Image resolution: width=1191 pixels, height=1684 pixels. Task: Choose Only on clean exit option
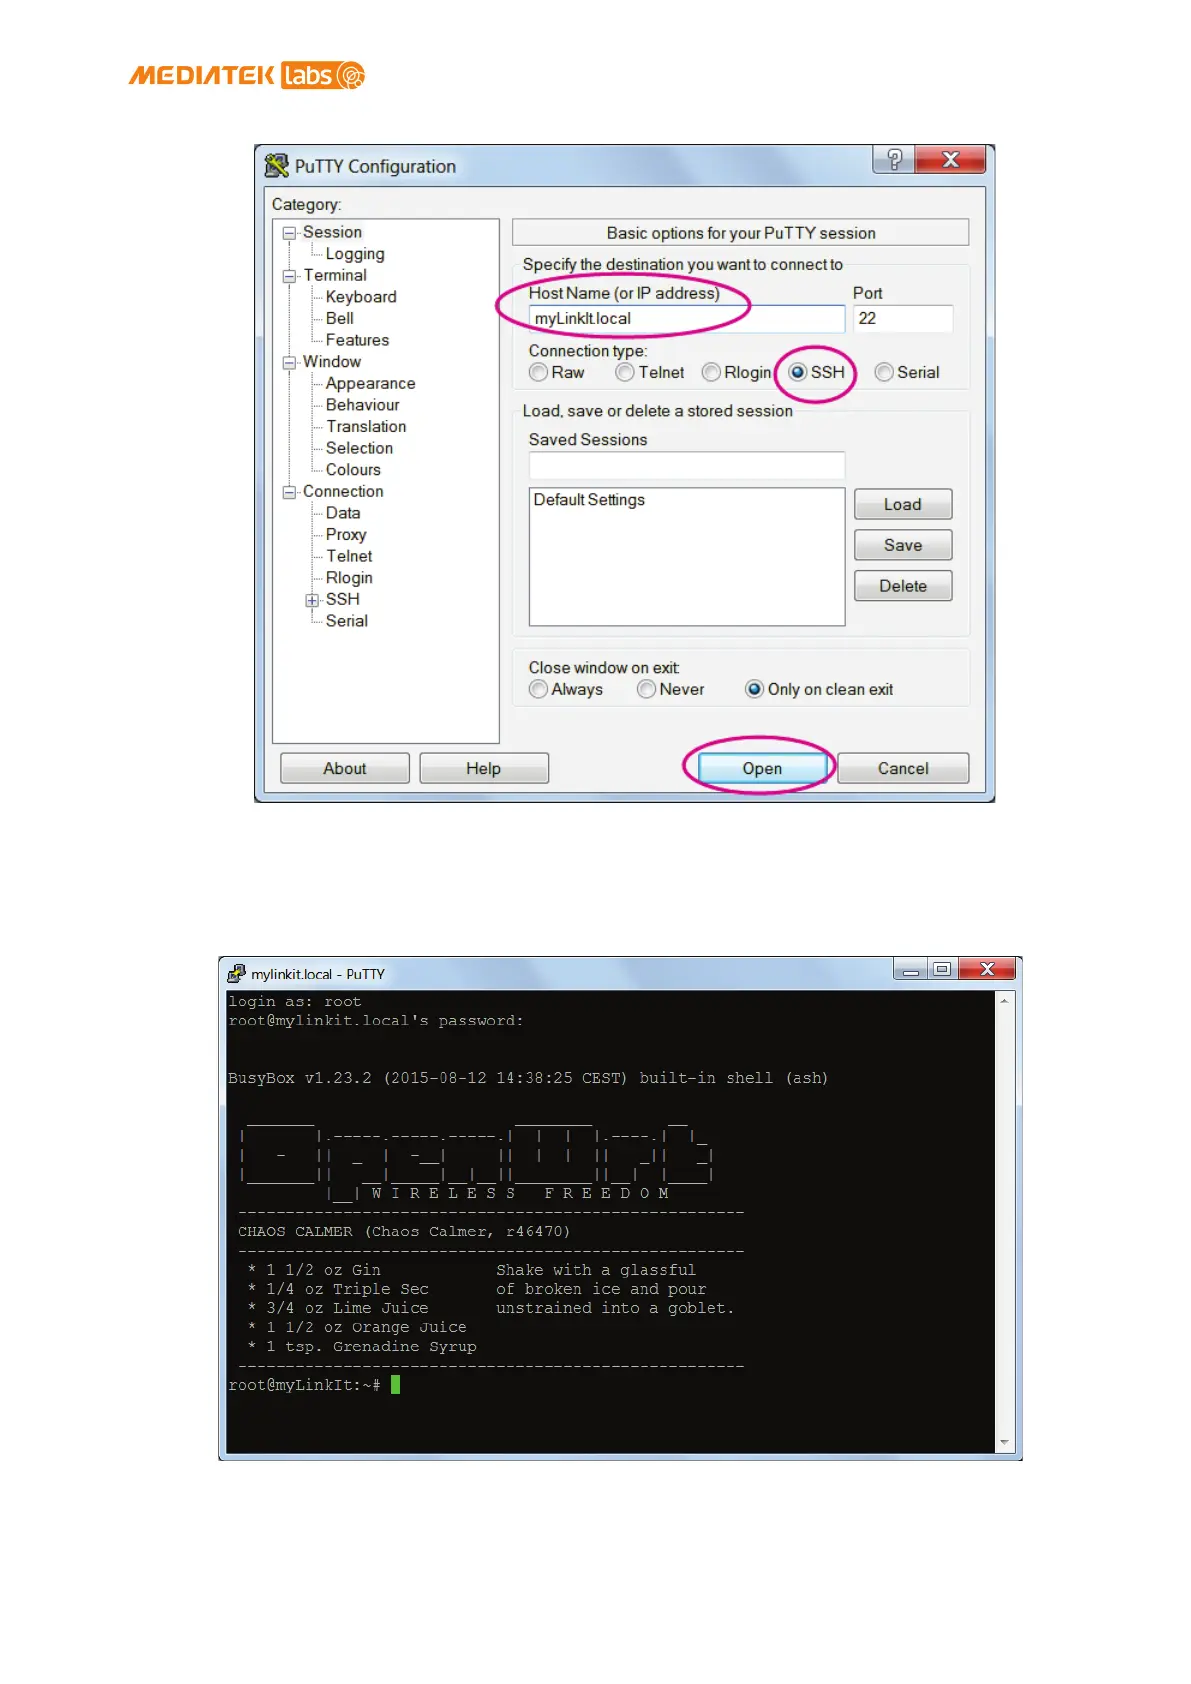pos(755,689)
